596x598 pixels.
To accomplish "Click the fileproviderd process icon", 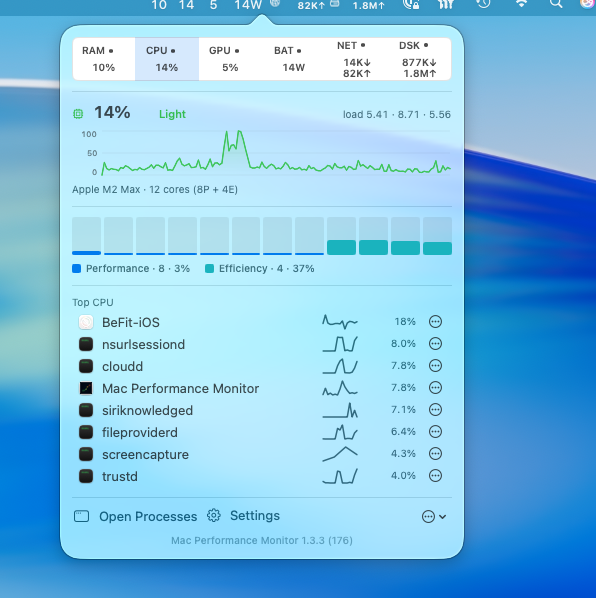I will [86, 432].
